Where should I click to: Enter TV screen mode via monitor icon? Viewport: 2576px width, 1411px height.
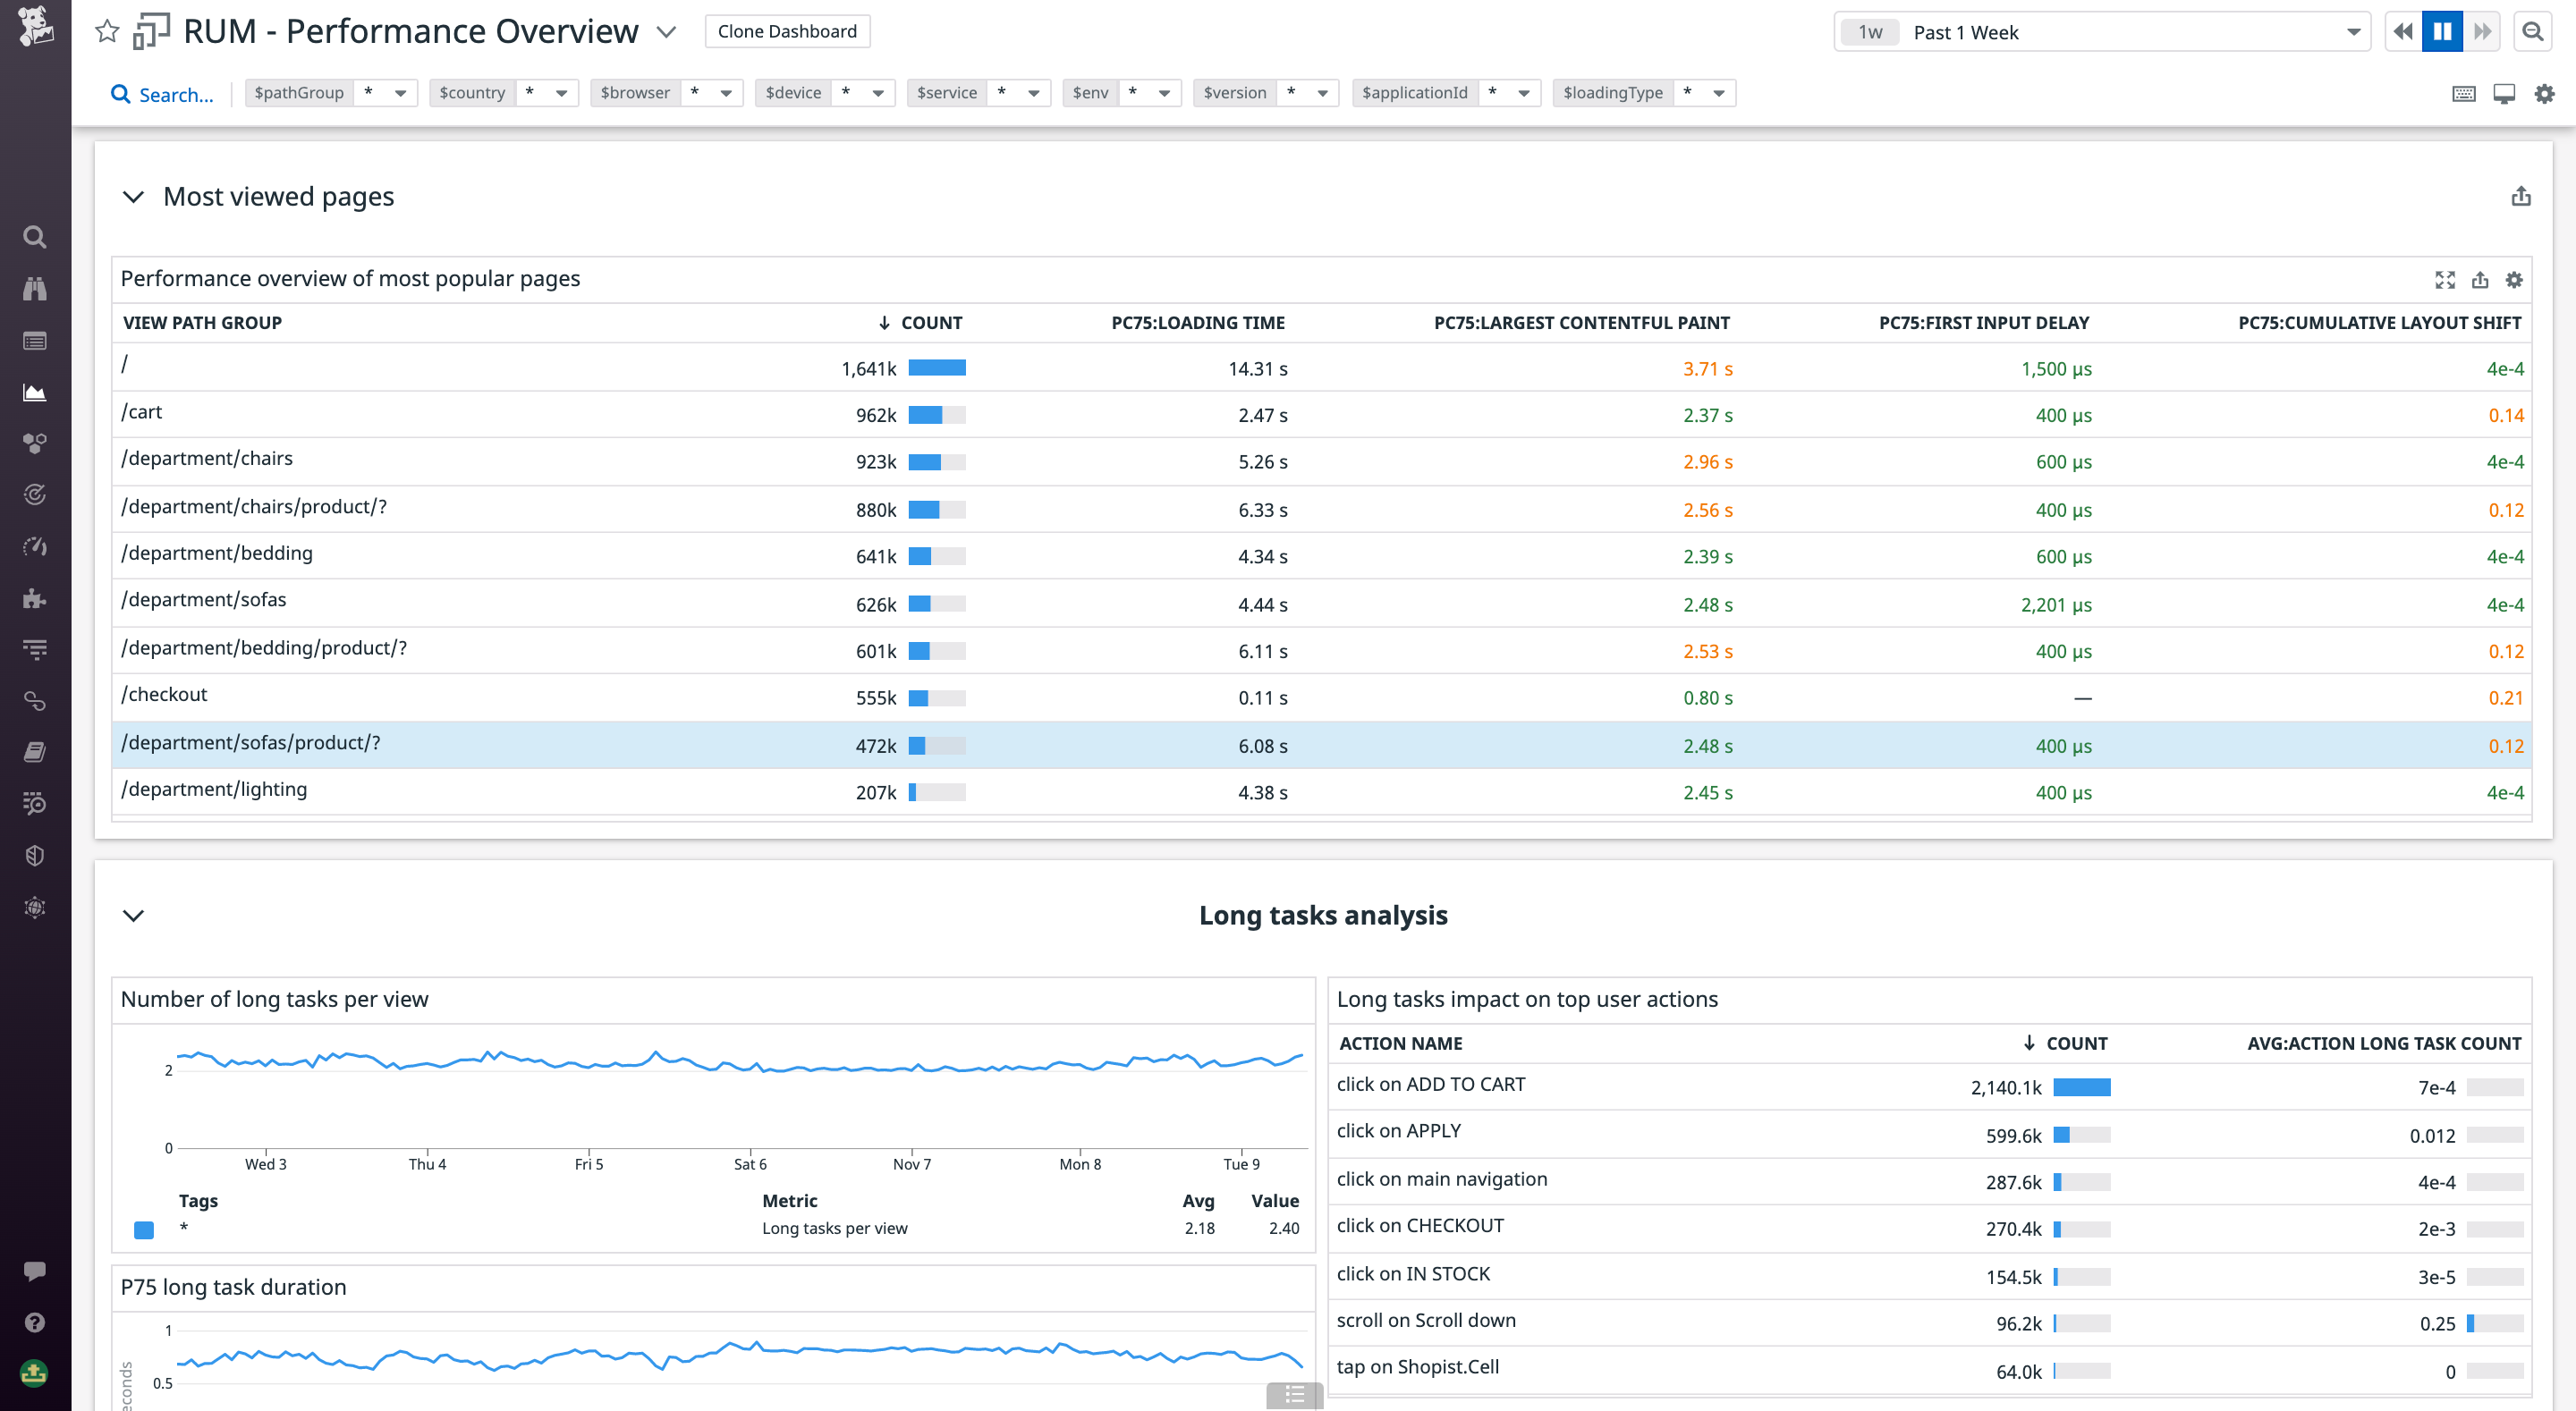click(2504, 93)
